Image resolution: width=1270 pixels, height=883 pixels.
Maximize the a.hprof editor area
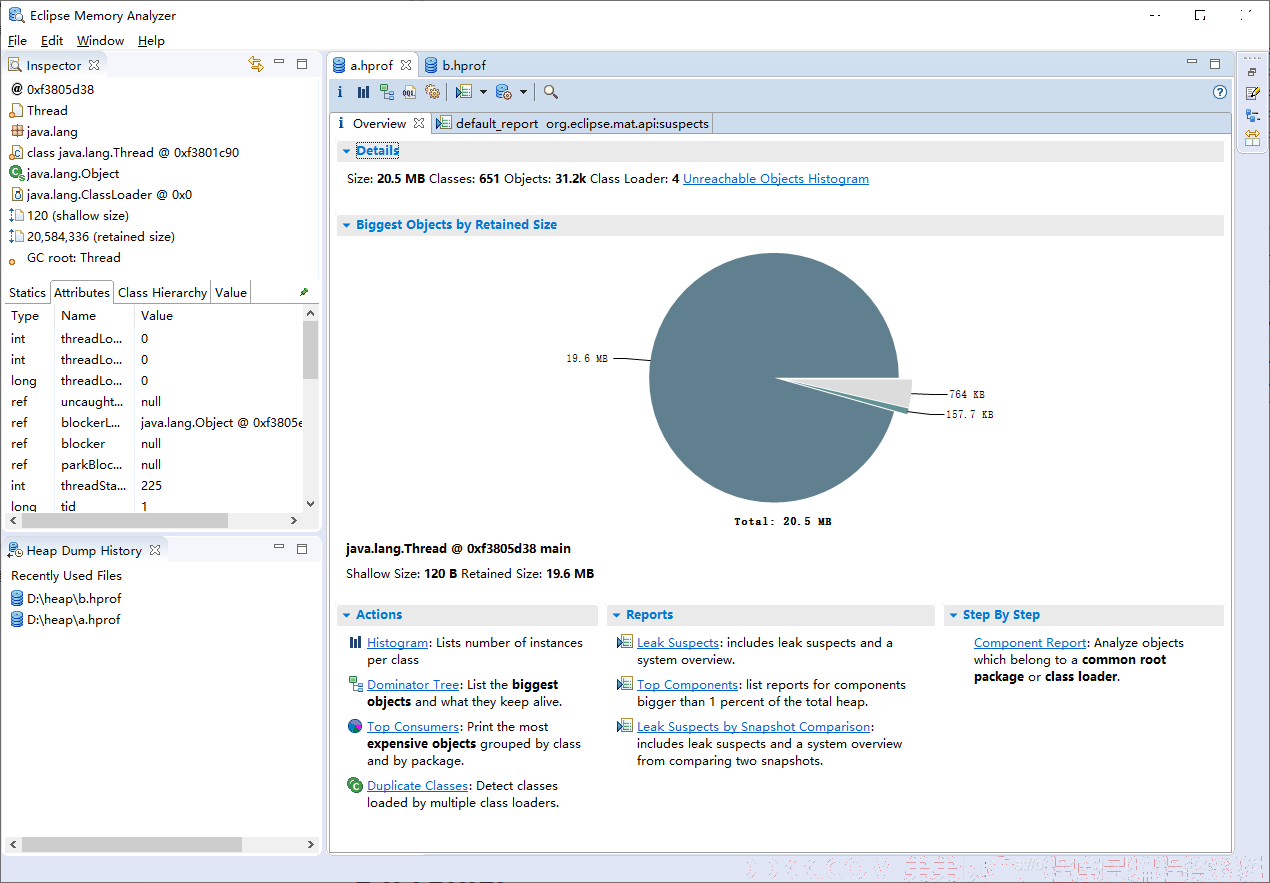pyautogui.click(x=1215, y=64)
